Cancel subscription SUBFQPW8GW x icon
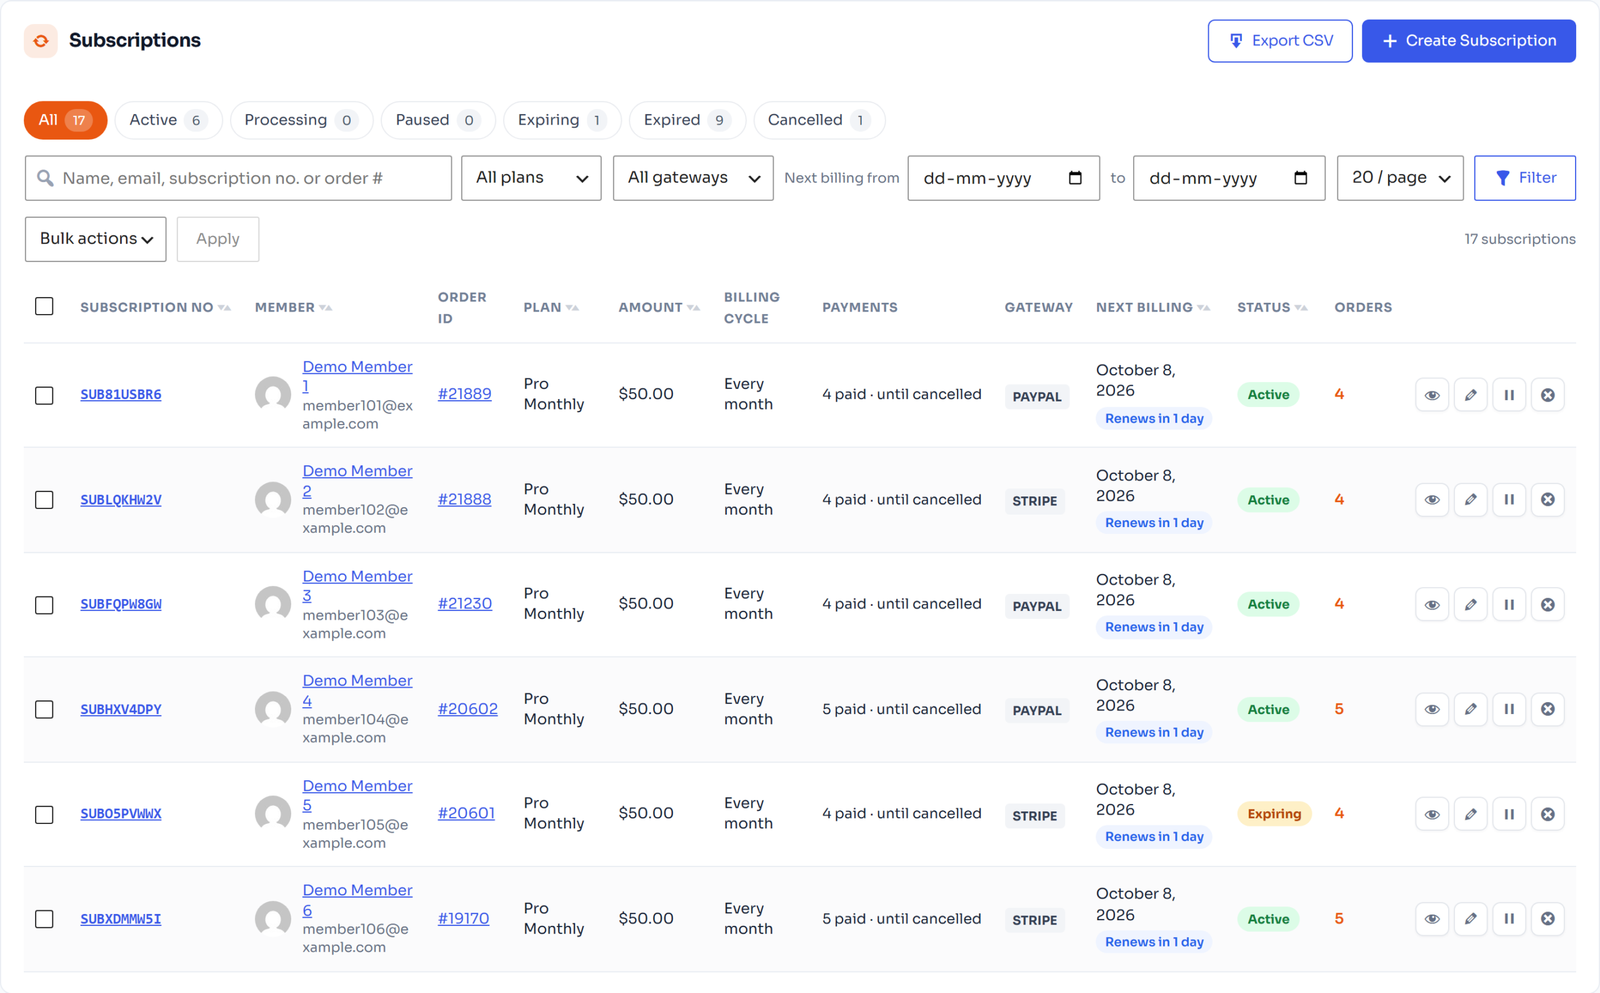This screenshot has width=1600, height=993. pyautogui.click(x=1548, y=604)
